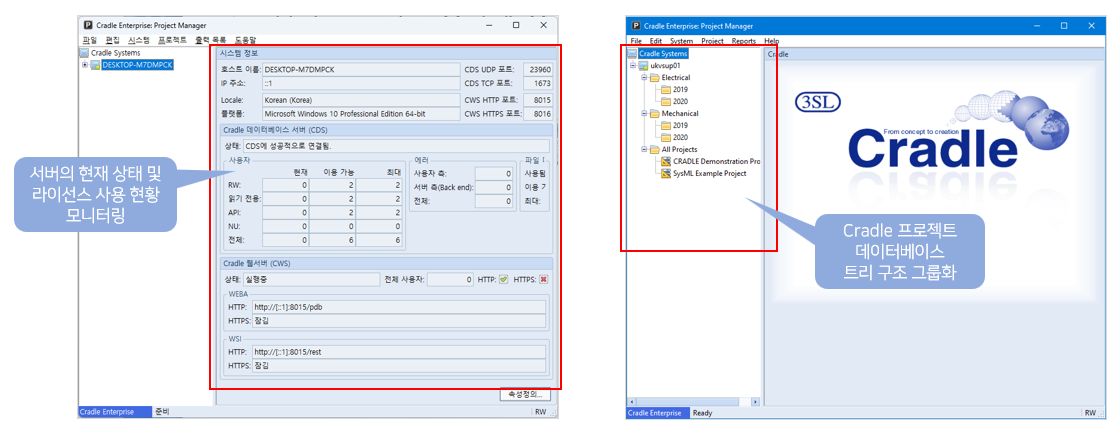Click the WSI HTTP URL field ending /rest
This screenshot has width=1118, height=427.
click(x=399, y=352)
